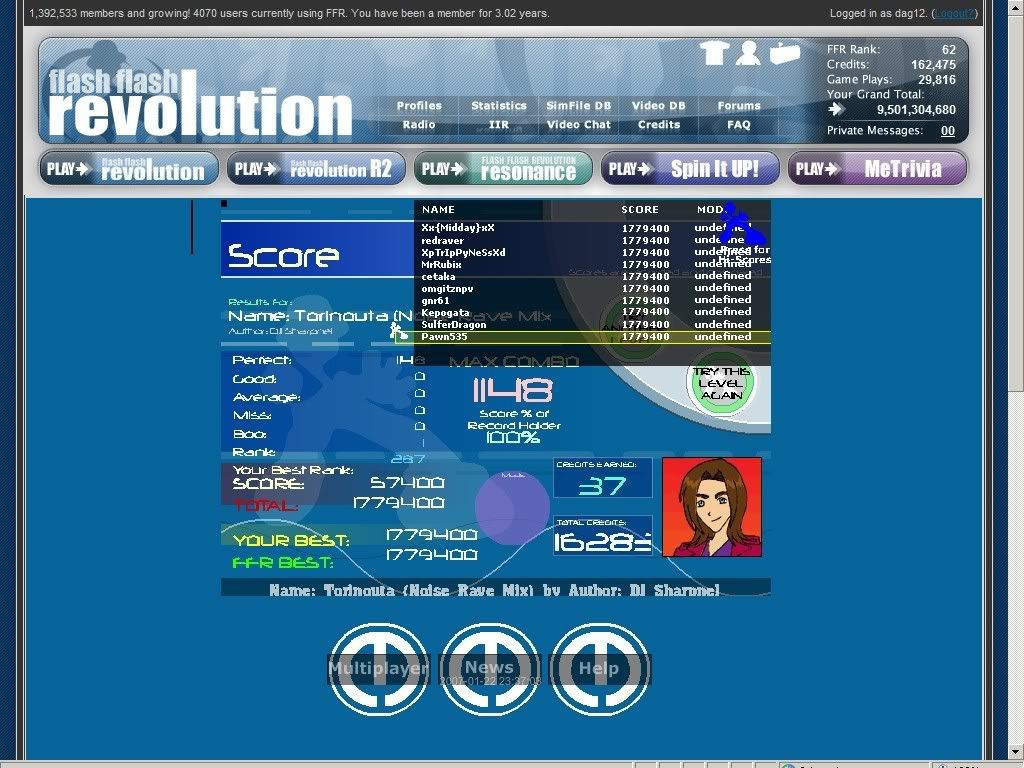Go to the SimFile DB page

tap(578, 106)
